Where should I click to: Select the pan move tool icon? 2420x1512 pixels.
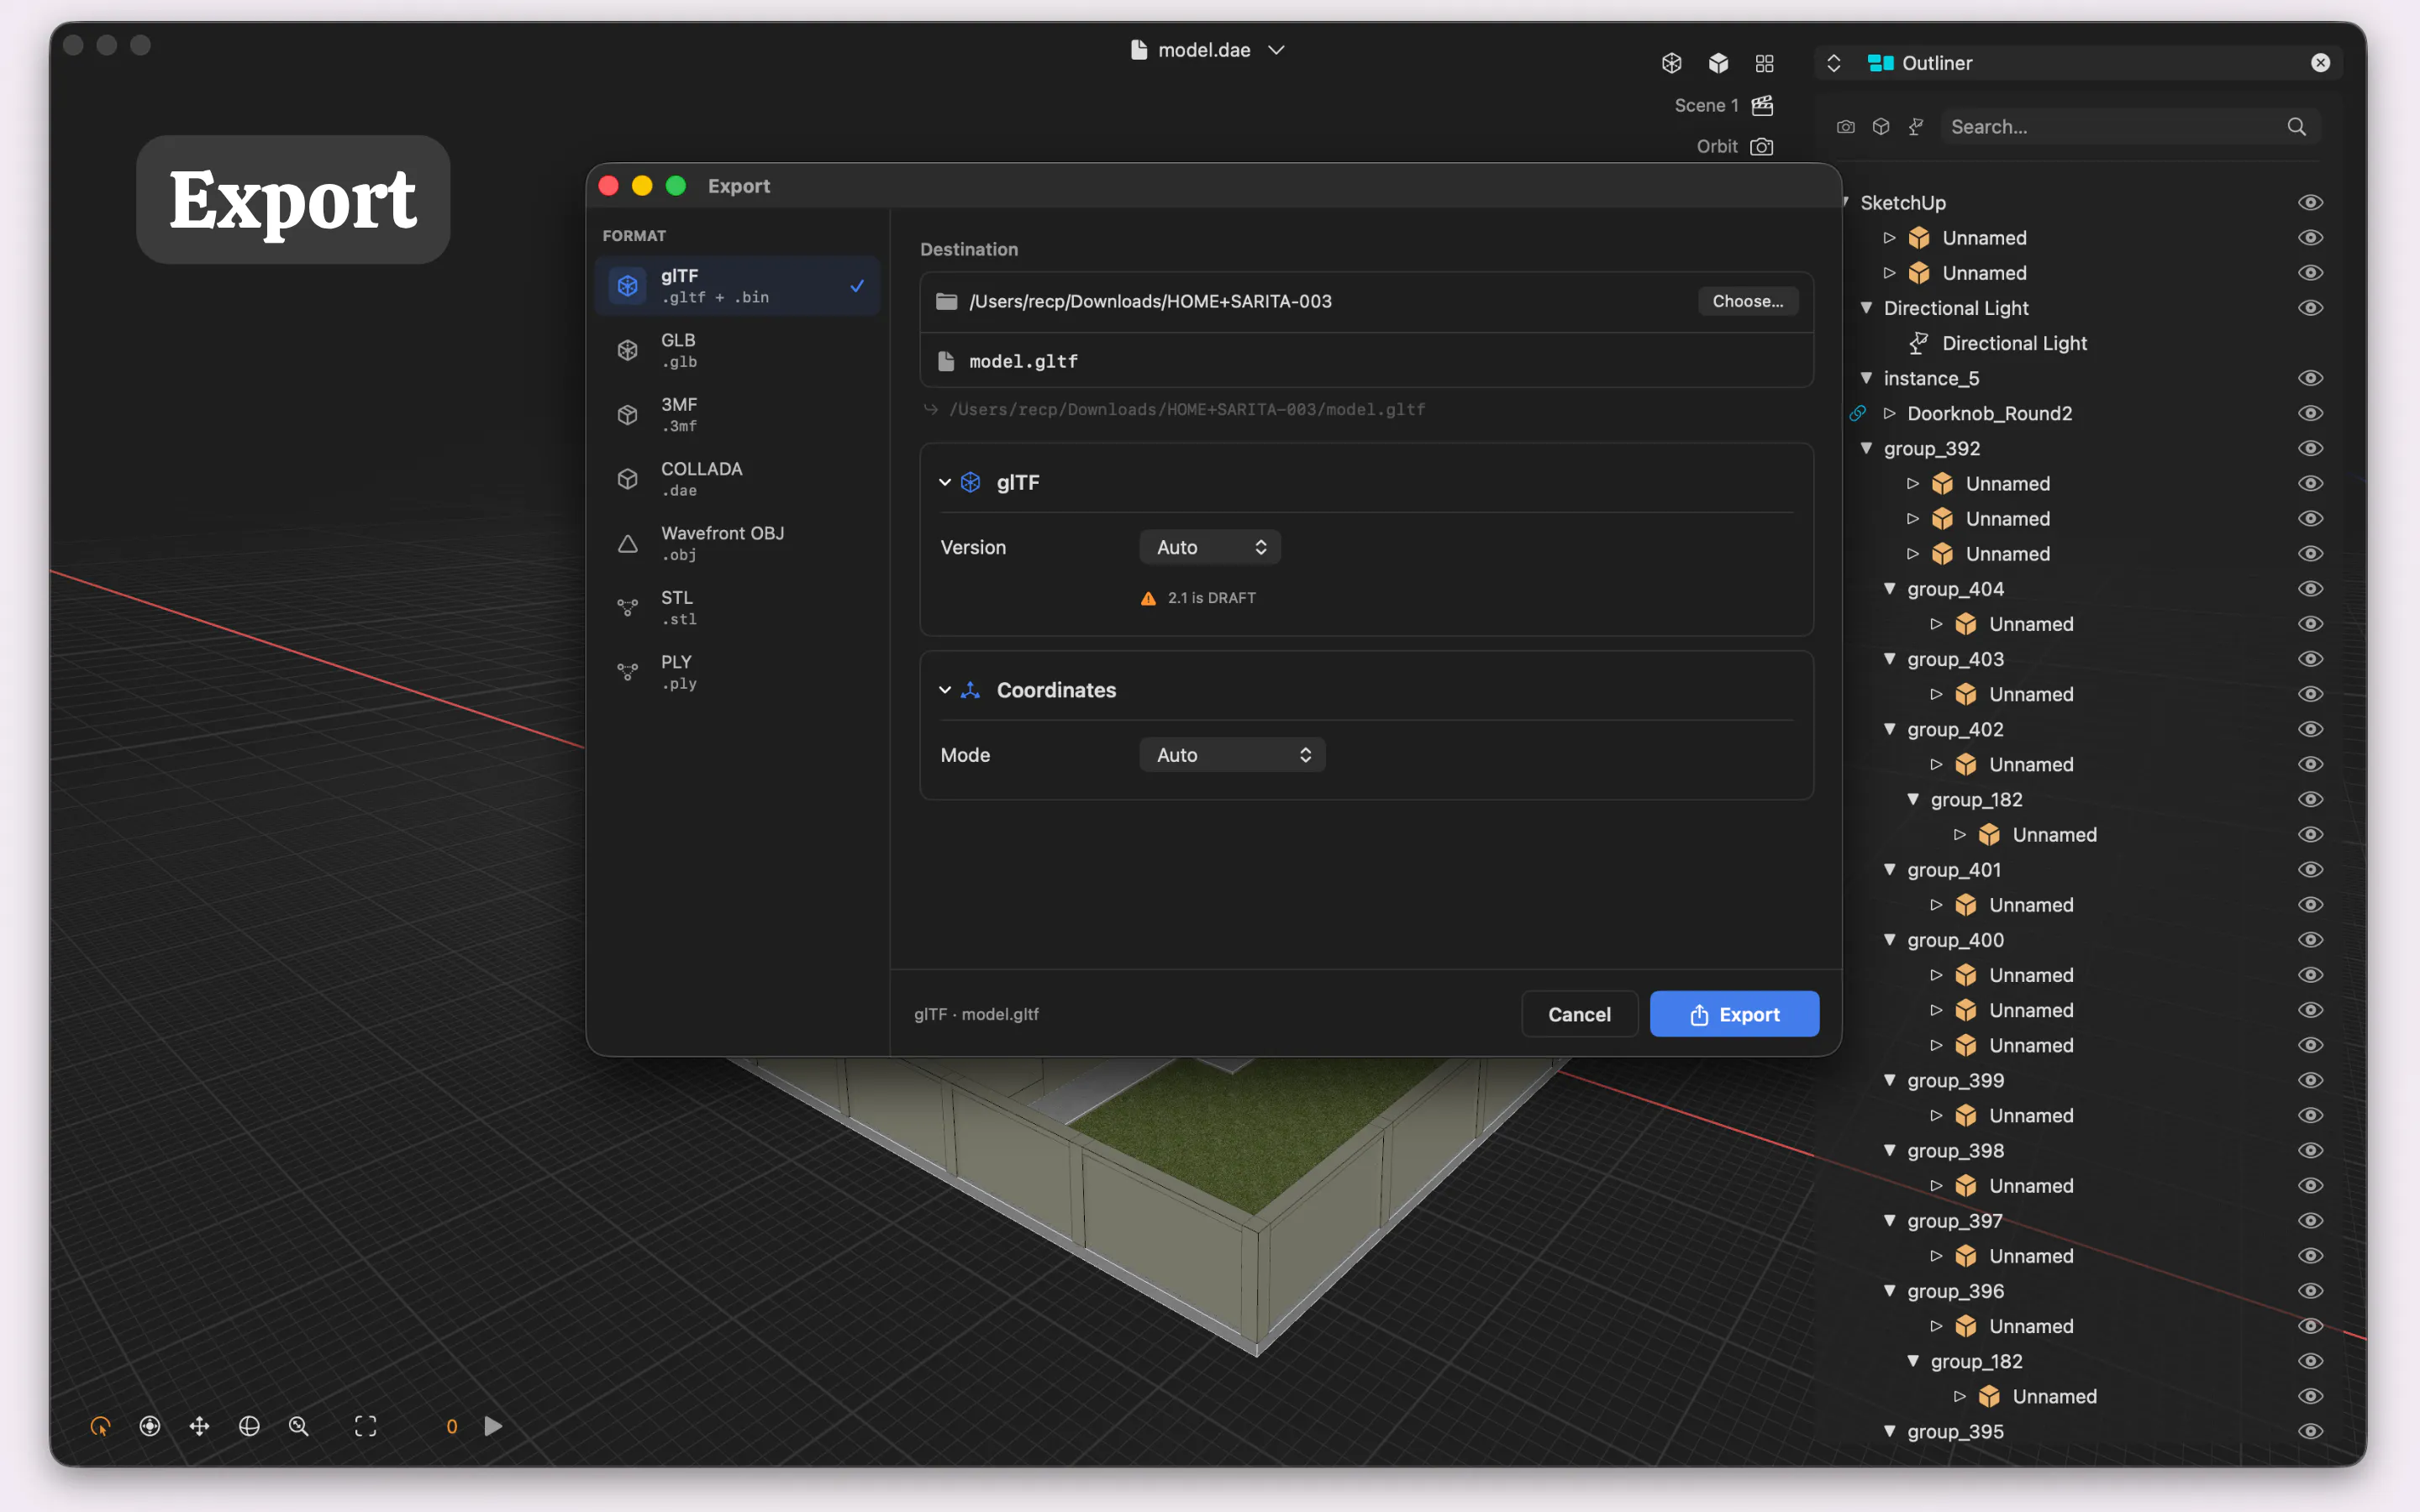[x=199, y=1426]
